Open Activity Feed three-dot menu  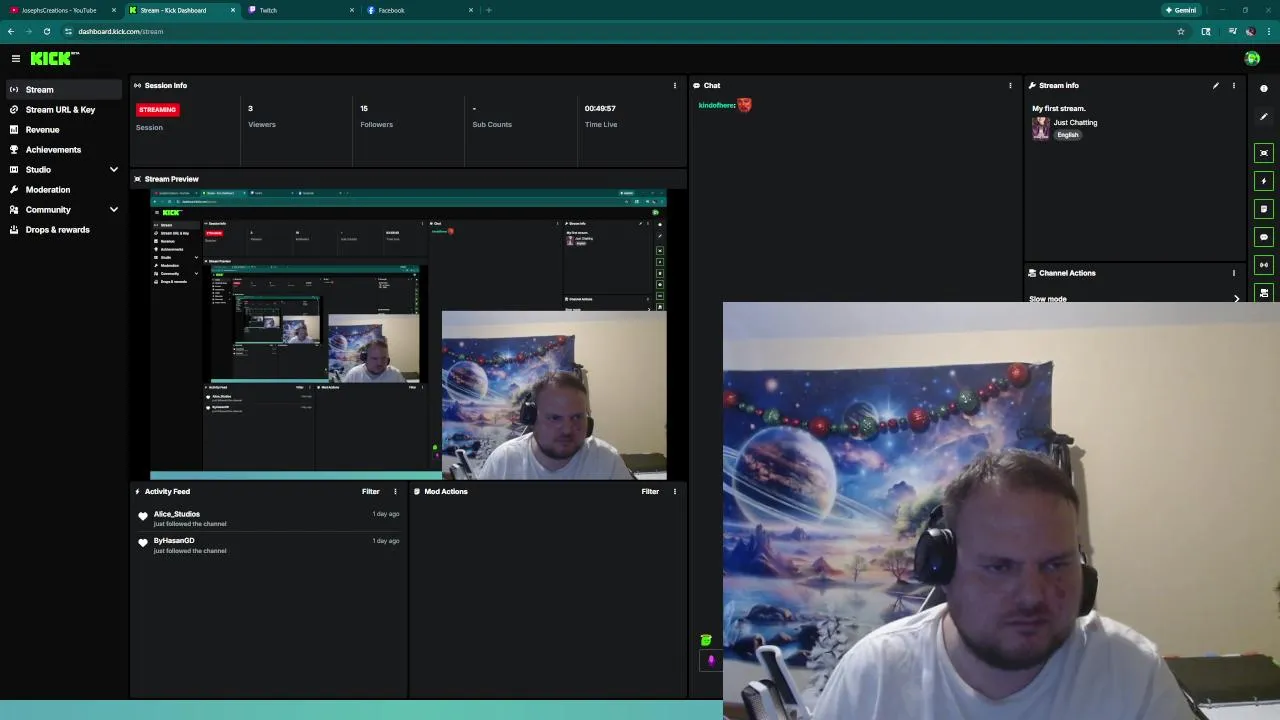pyautogui.click(x=395, y=492)
